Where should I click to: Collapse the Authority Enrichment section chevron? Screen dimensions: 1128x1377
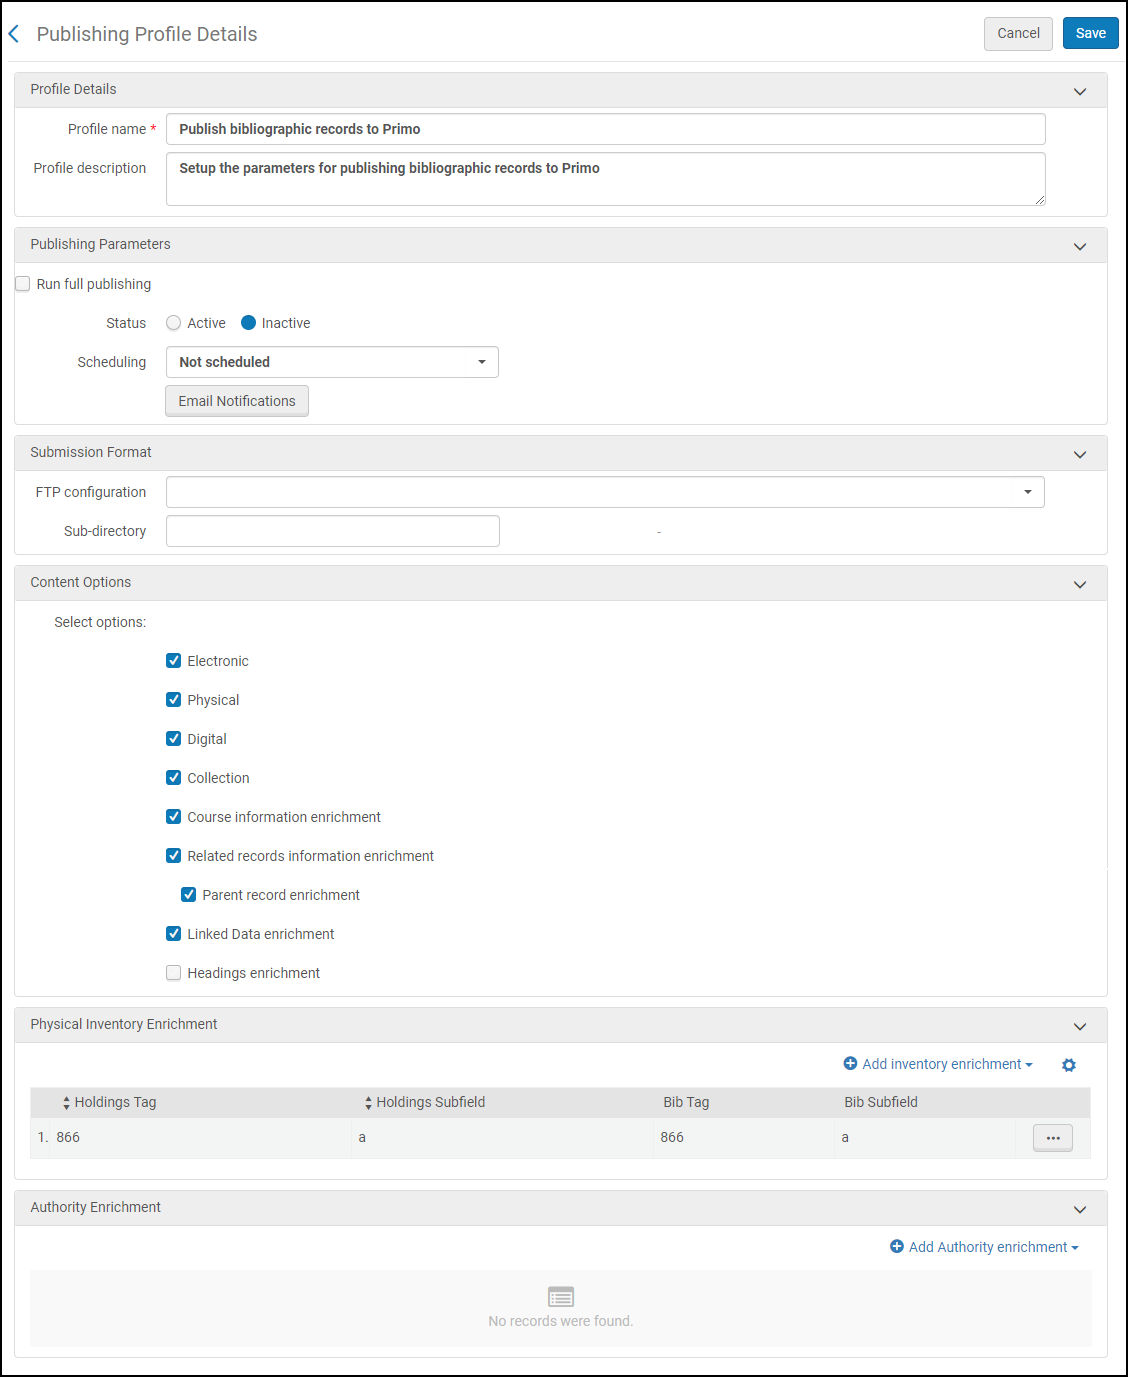point(1080,1209)
